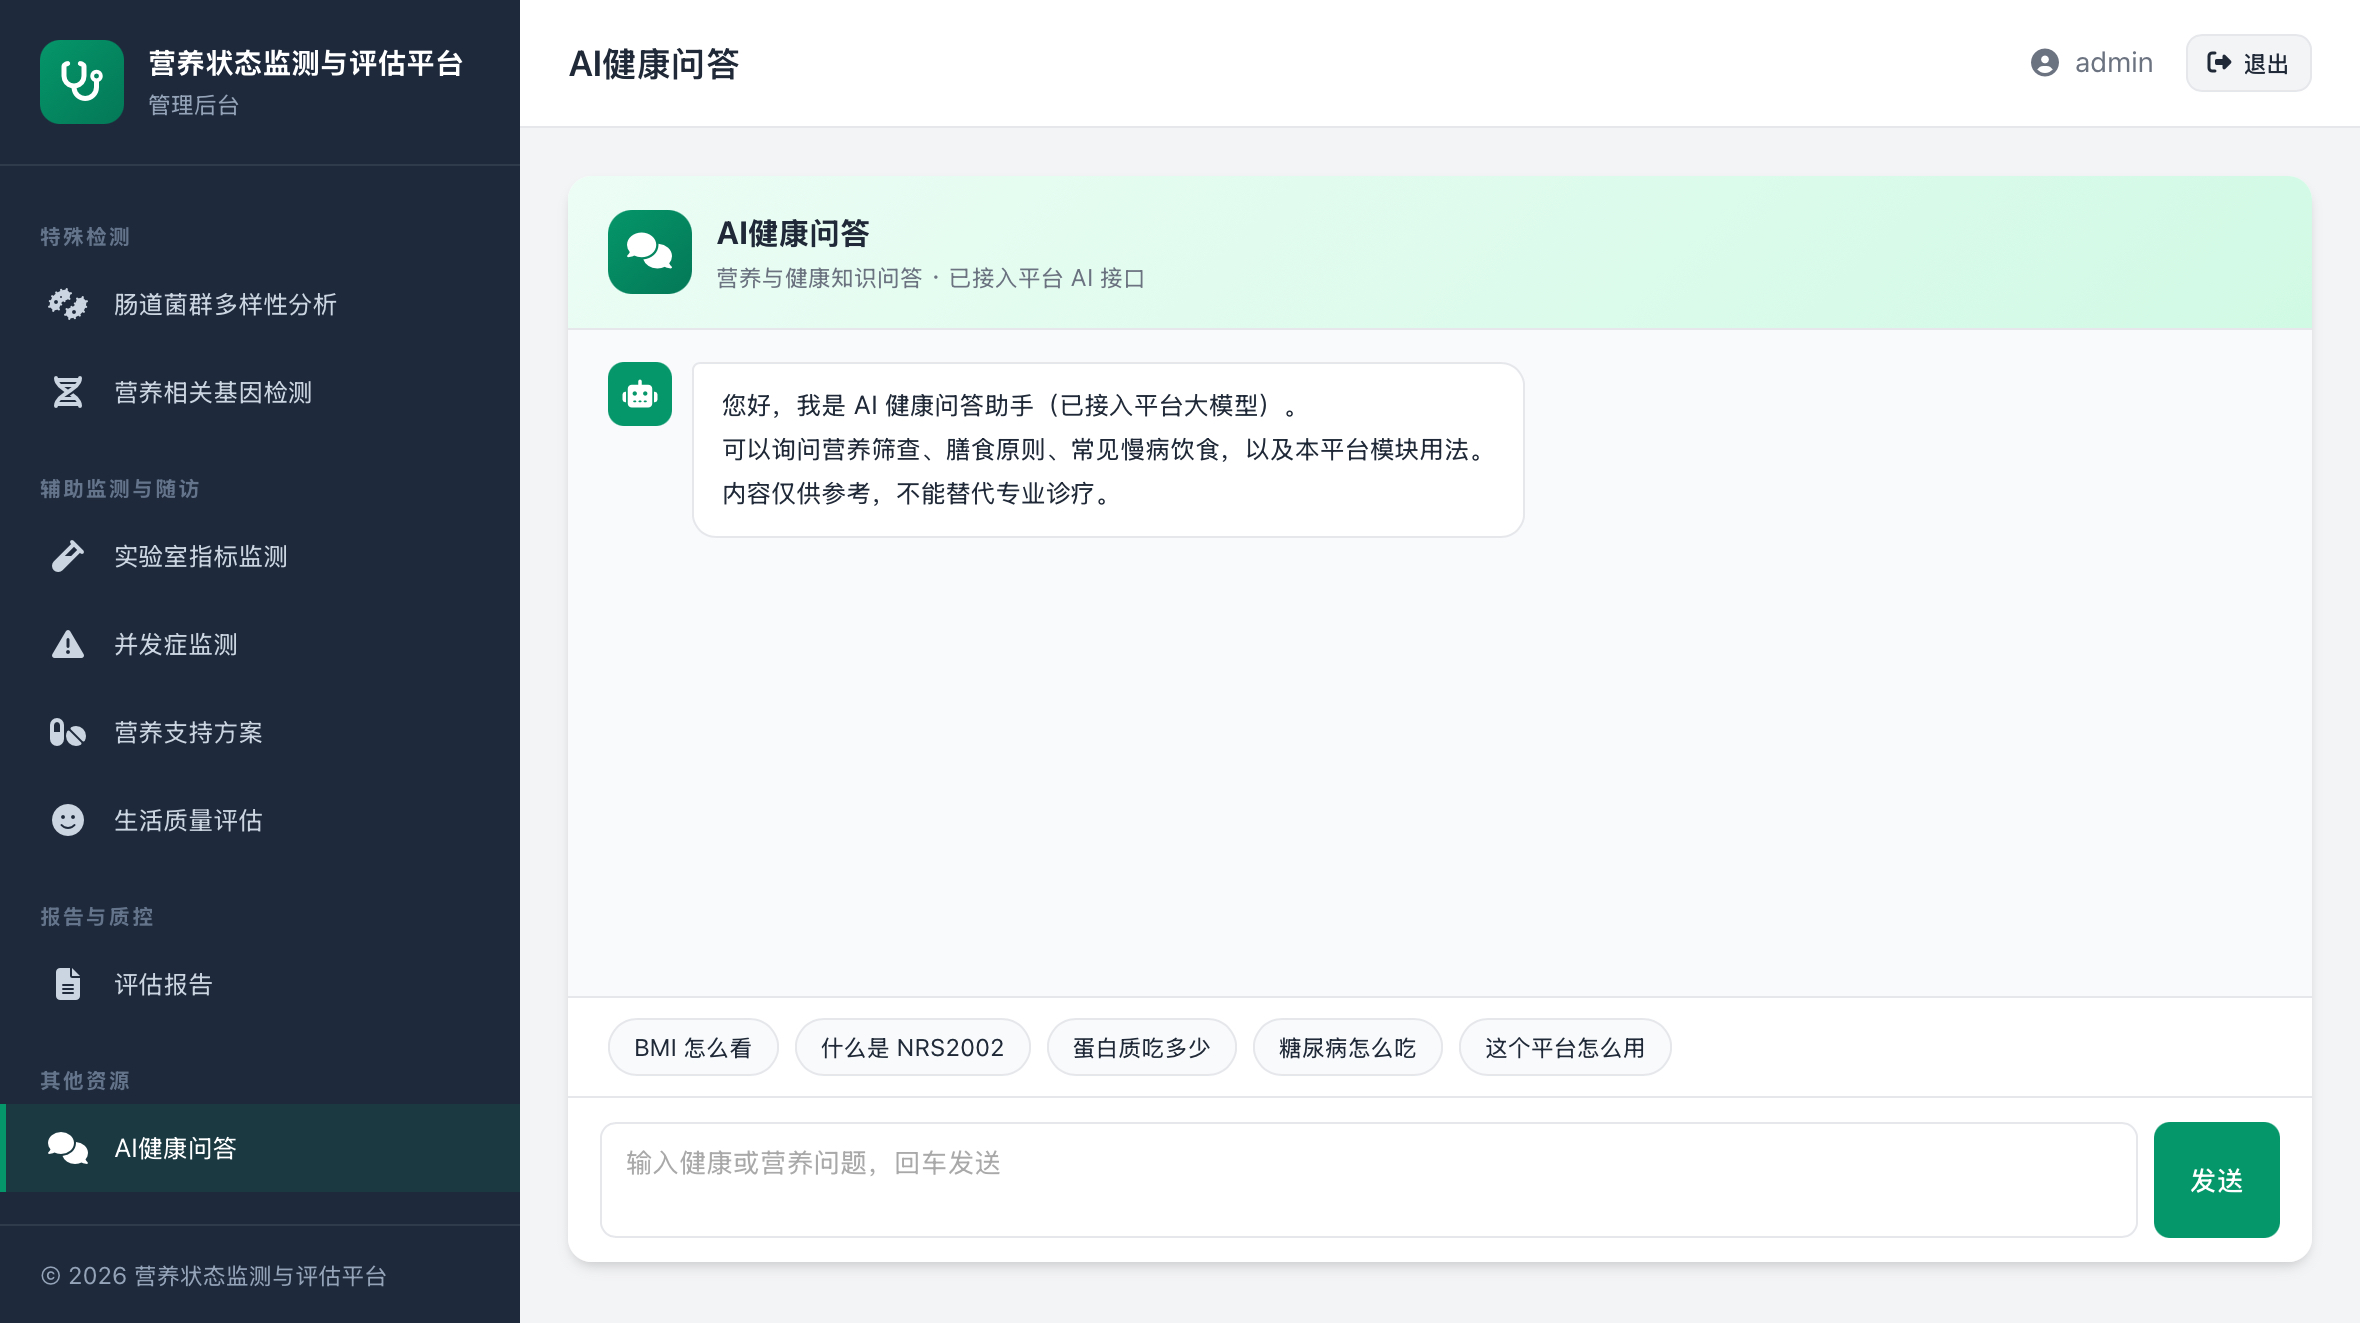Click the 营养状态监测与评估平台 sidebar title
The width and height of the screenshot is (2360, 1323).
[x=306, y=63]
